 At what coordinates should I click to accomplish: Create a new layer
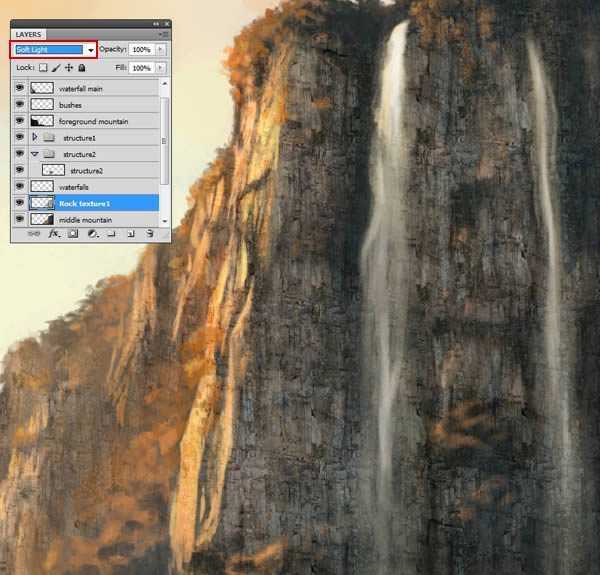pos(130,233)
